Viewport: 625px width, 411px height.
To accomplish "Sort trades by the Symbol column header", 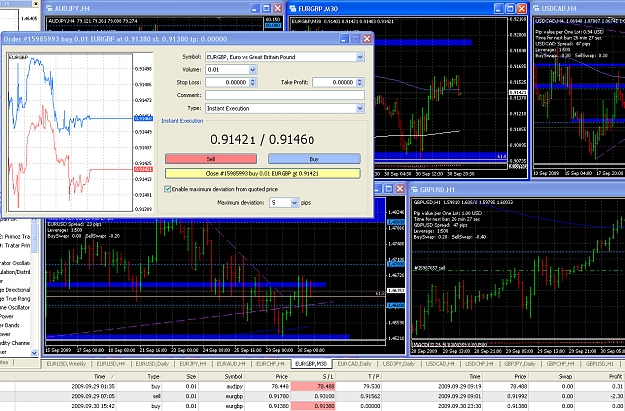I will coord(233,376).
